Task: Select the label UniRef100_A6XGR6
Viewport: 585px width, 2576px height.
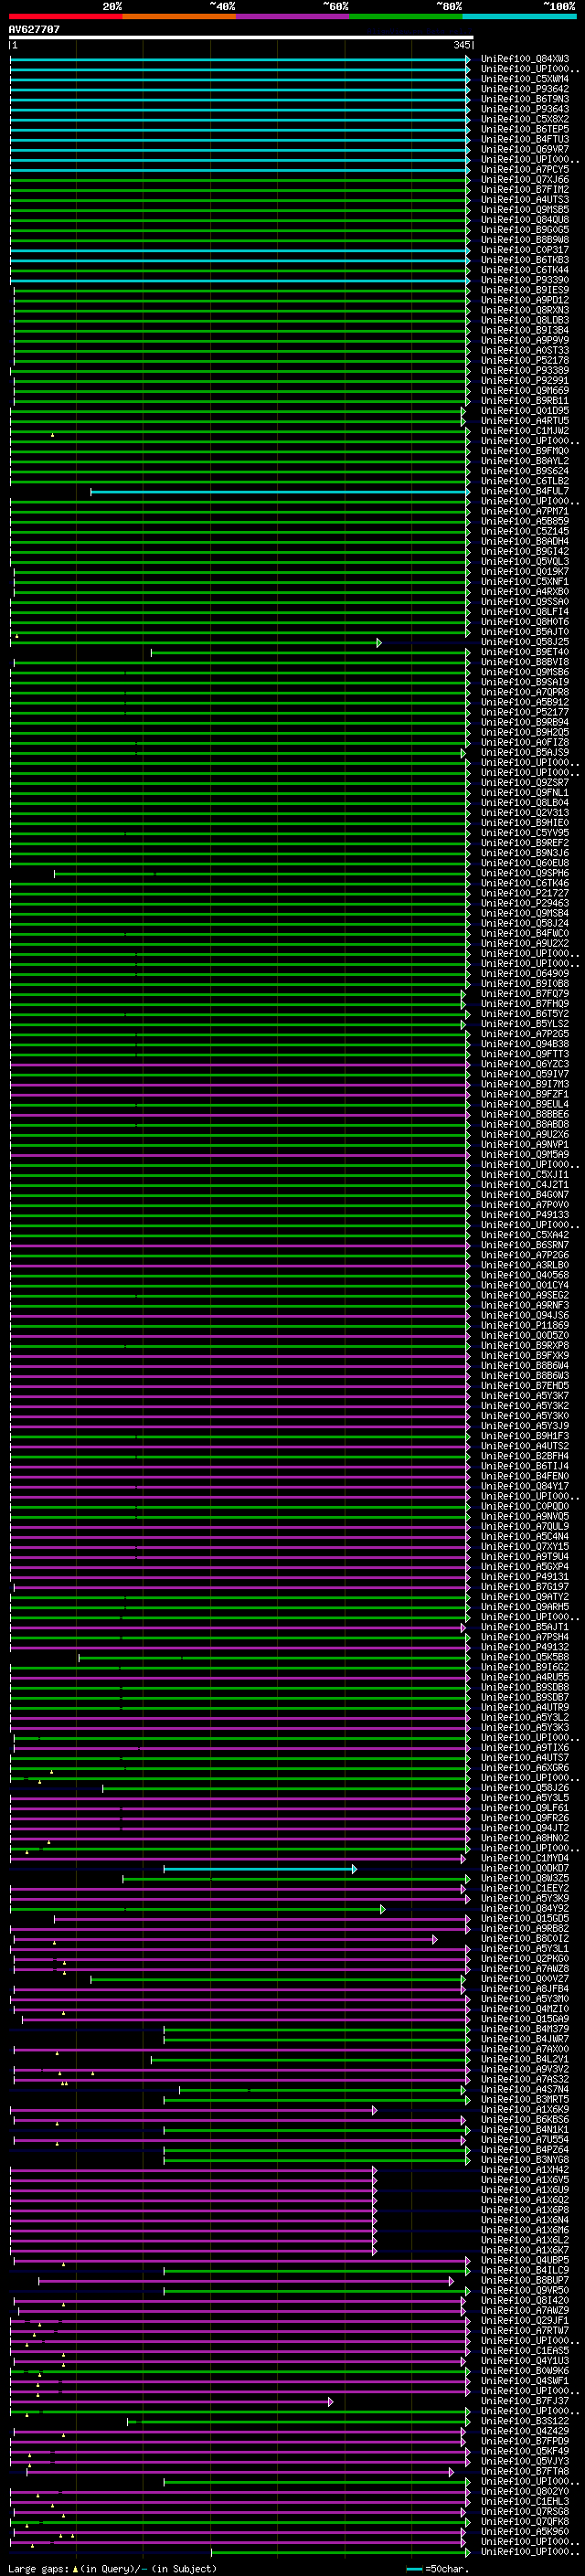Action: click(x=525, y=1768)
